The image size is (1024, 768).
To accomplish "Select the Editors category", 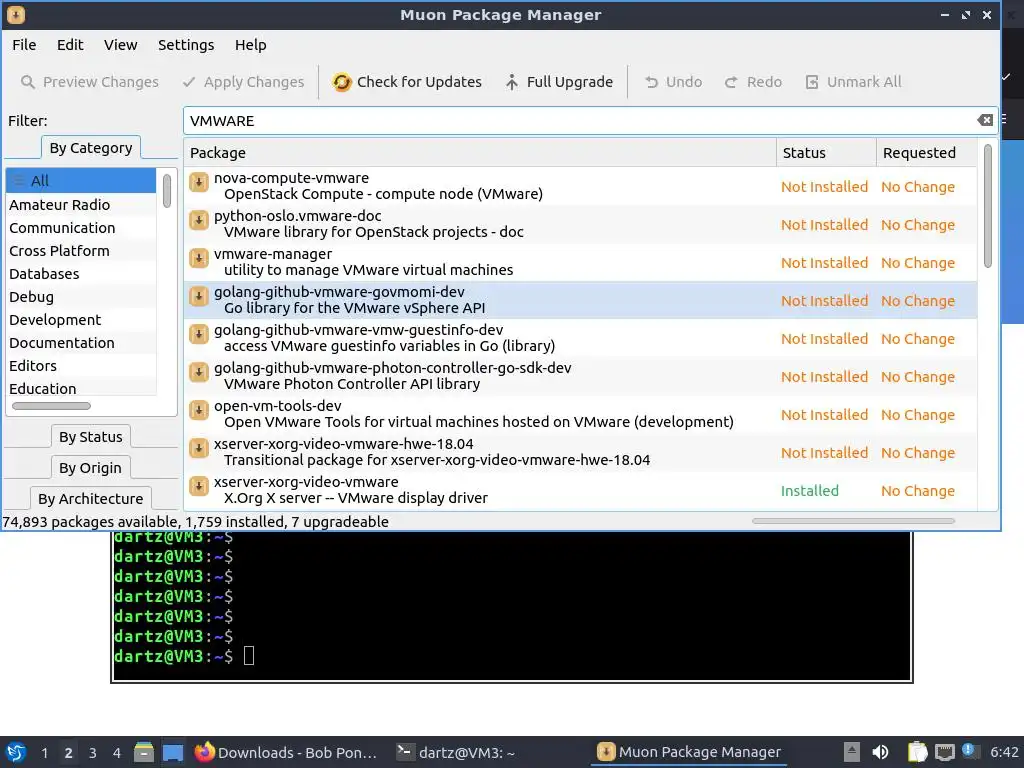I will (x=81, y=366).
